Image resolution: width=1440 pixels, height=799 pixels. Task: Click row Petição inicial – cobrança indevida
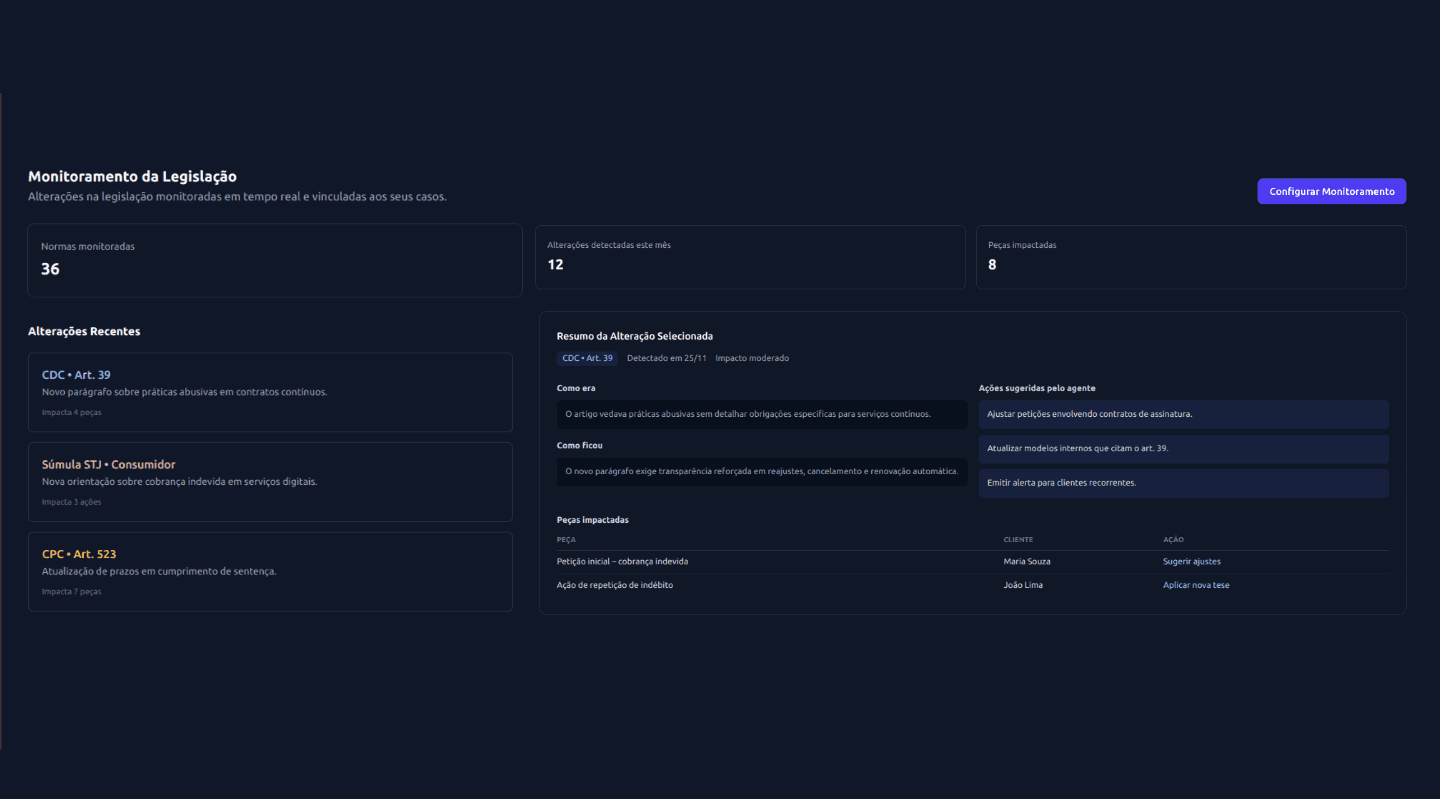click(x=972, y=561)
